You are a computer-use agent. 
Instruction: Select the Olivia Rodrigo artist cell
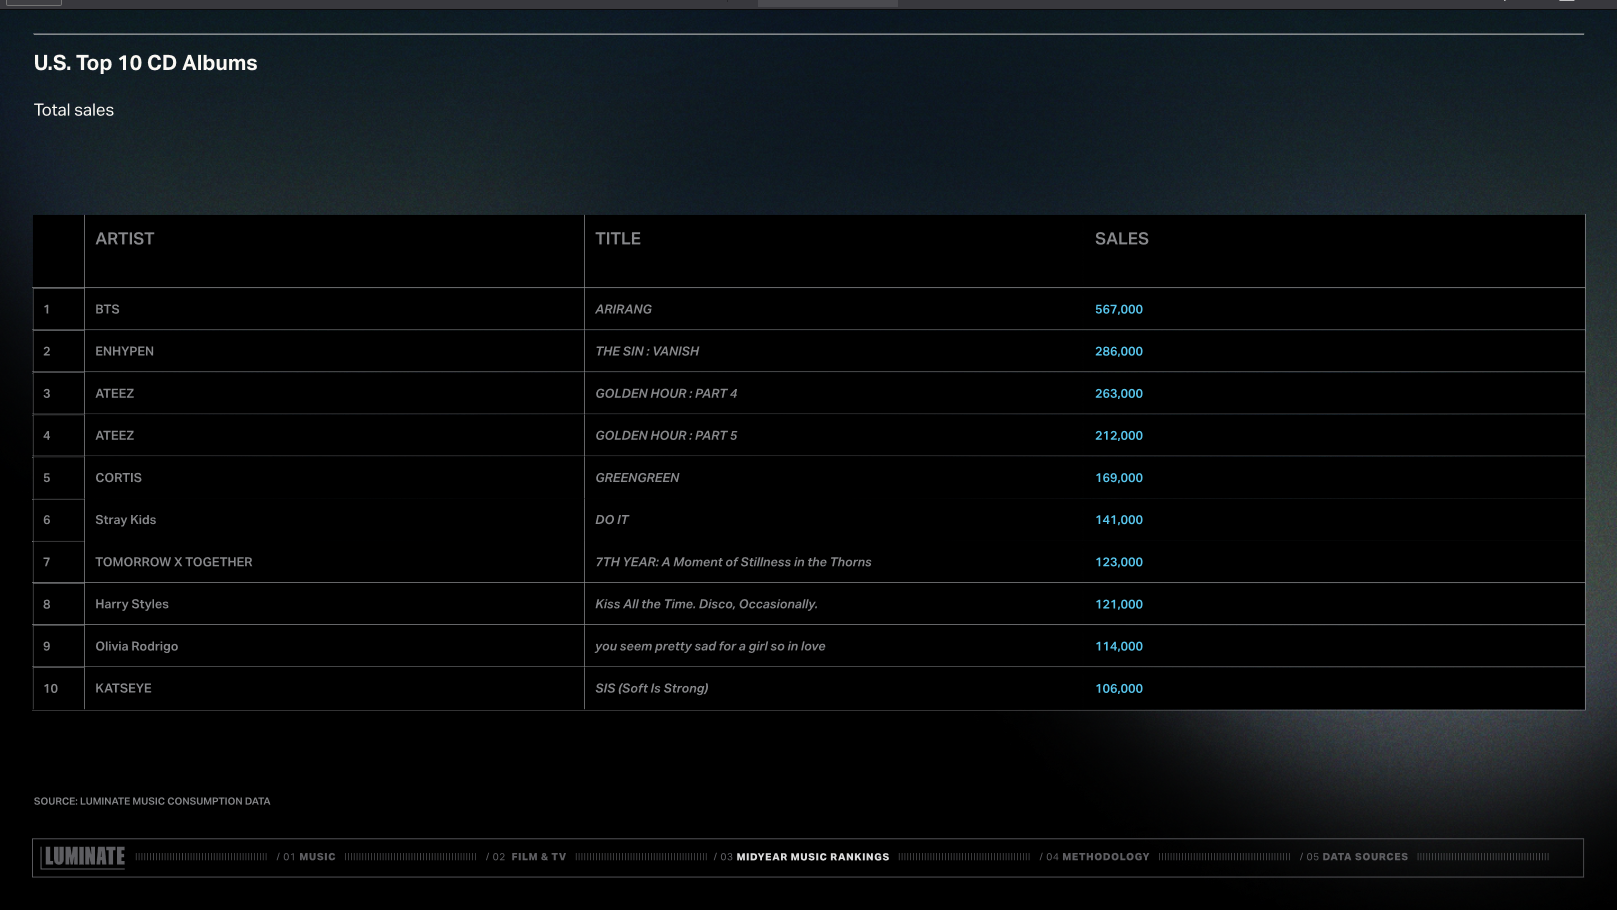(x=136, y=646)
